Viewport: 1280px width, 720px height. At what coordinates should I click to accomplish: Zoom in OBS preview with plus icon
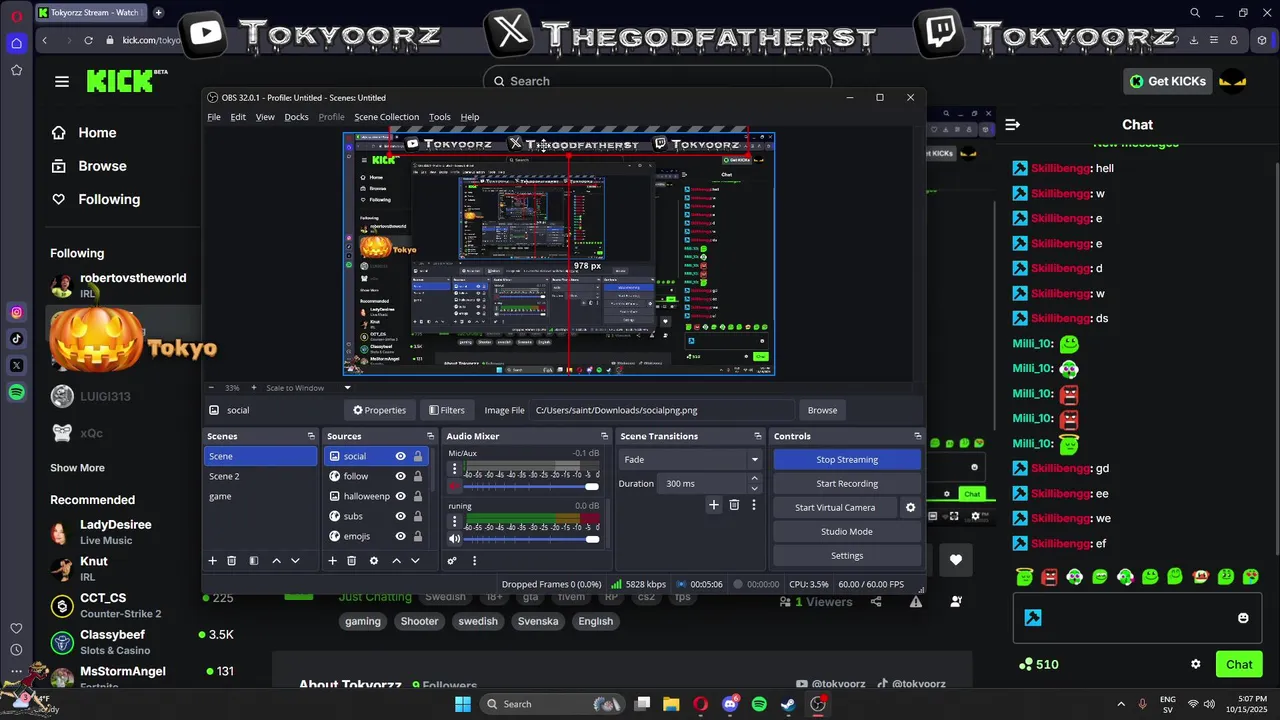coord(254,388)
